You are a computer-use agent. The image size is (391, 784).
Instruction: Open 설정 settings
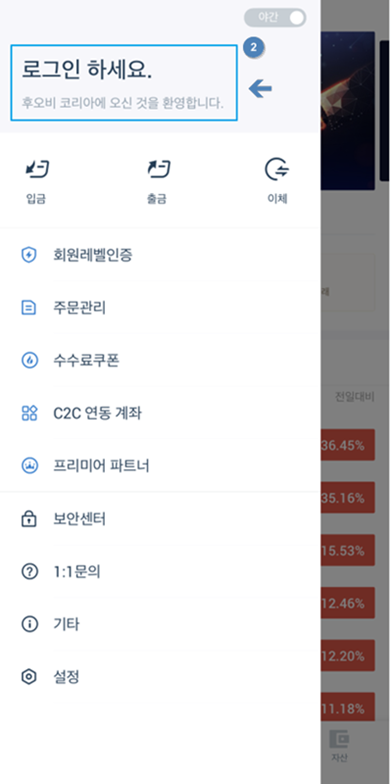[x=160, y=677]
